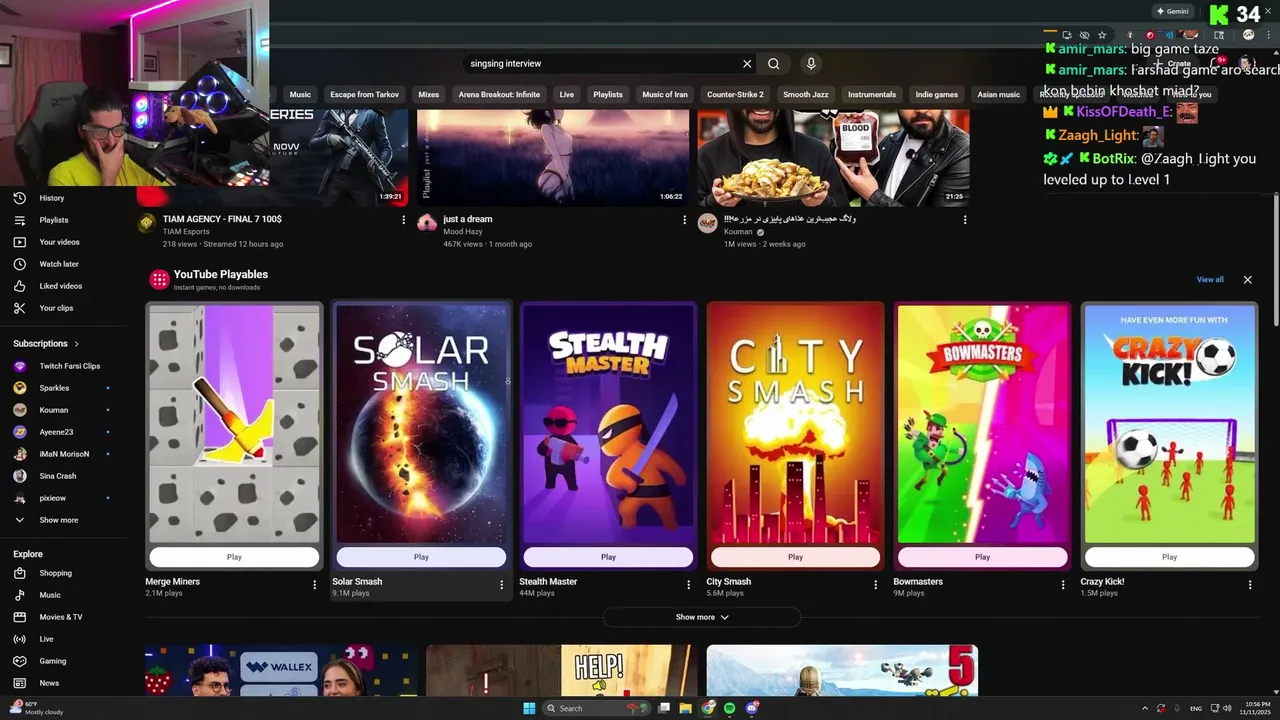The height and width of the screenshot is (720, 1280).
Task: Bookmark this page with star icon
Action: click(x=1102, y=35)
